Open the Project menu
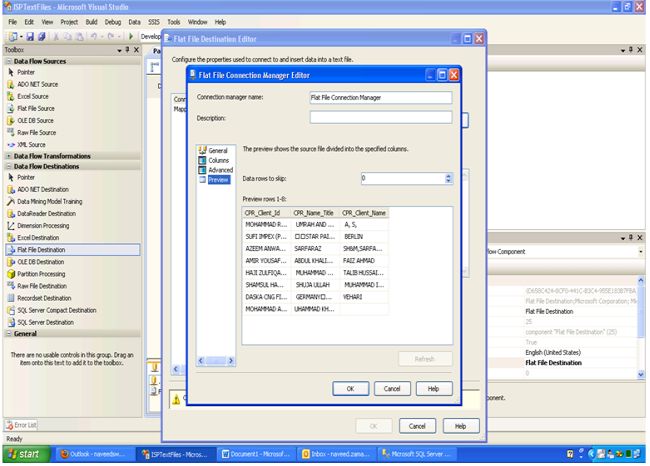 click(69, 22)
